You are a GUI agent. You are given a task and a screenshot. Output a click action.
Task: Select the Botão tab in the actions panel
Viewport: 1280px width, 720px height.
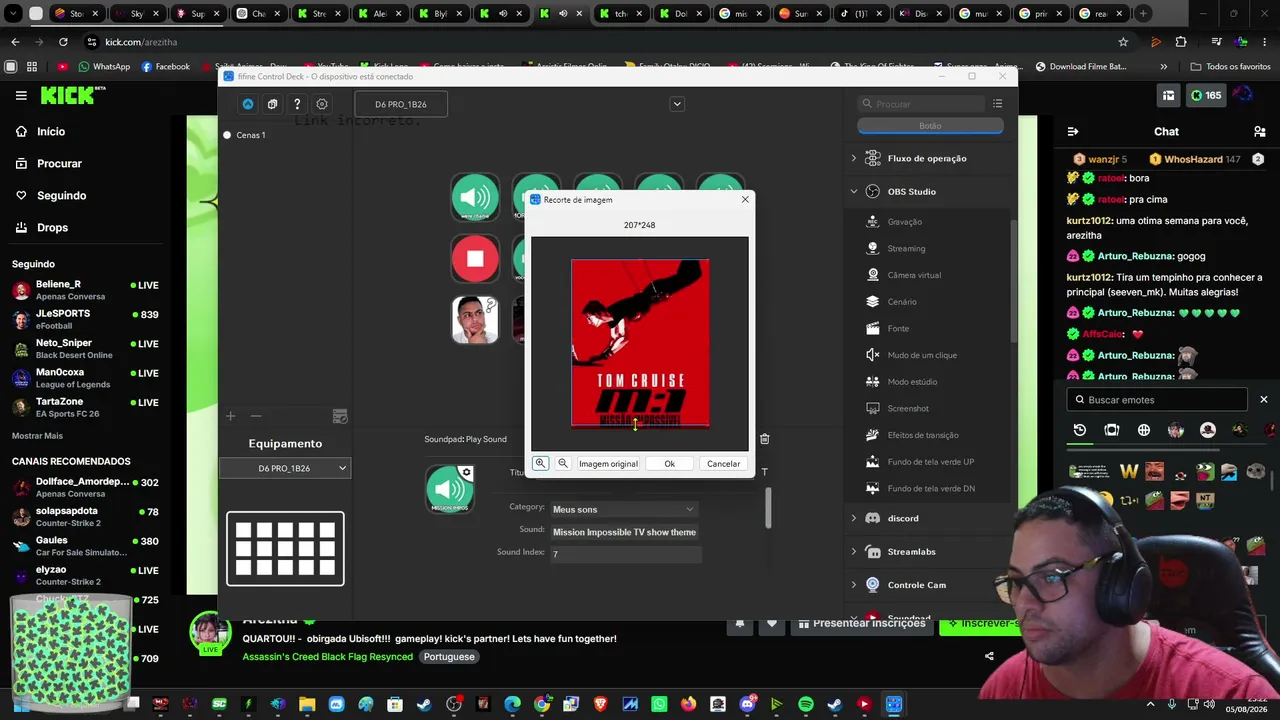(x=930, y=126)
